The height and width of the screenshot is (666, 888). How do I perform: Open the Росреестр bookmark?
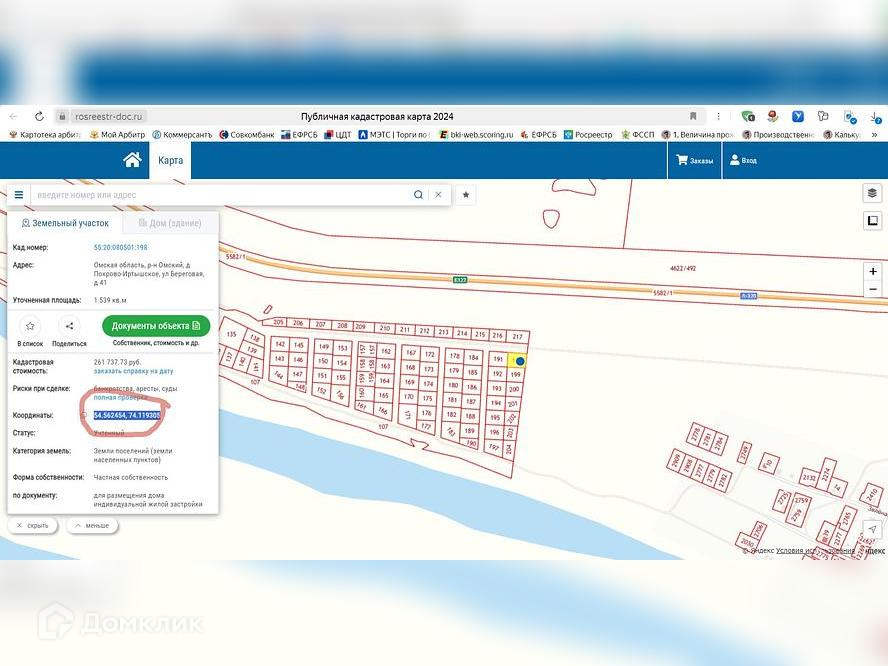[x=588, y=135]
